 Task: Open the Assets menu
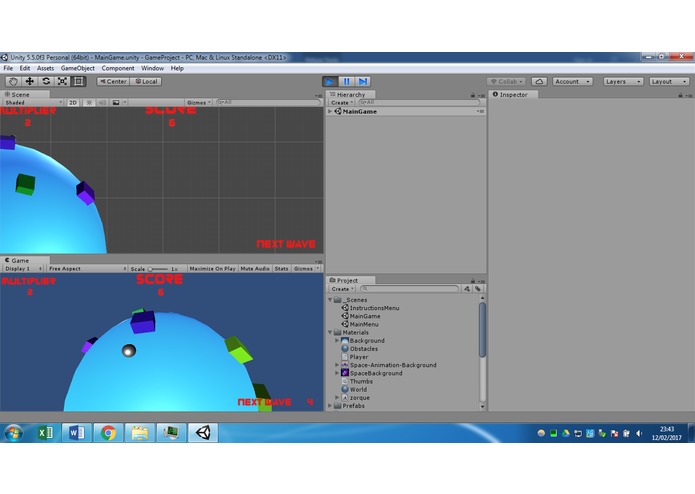[x=45, y=68]
